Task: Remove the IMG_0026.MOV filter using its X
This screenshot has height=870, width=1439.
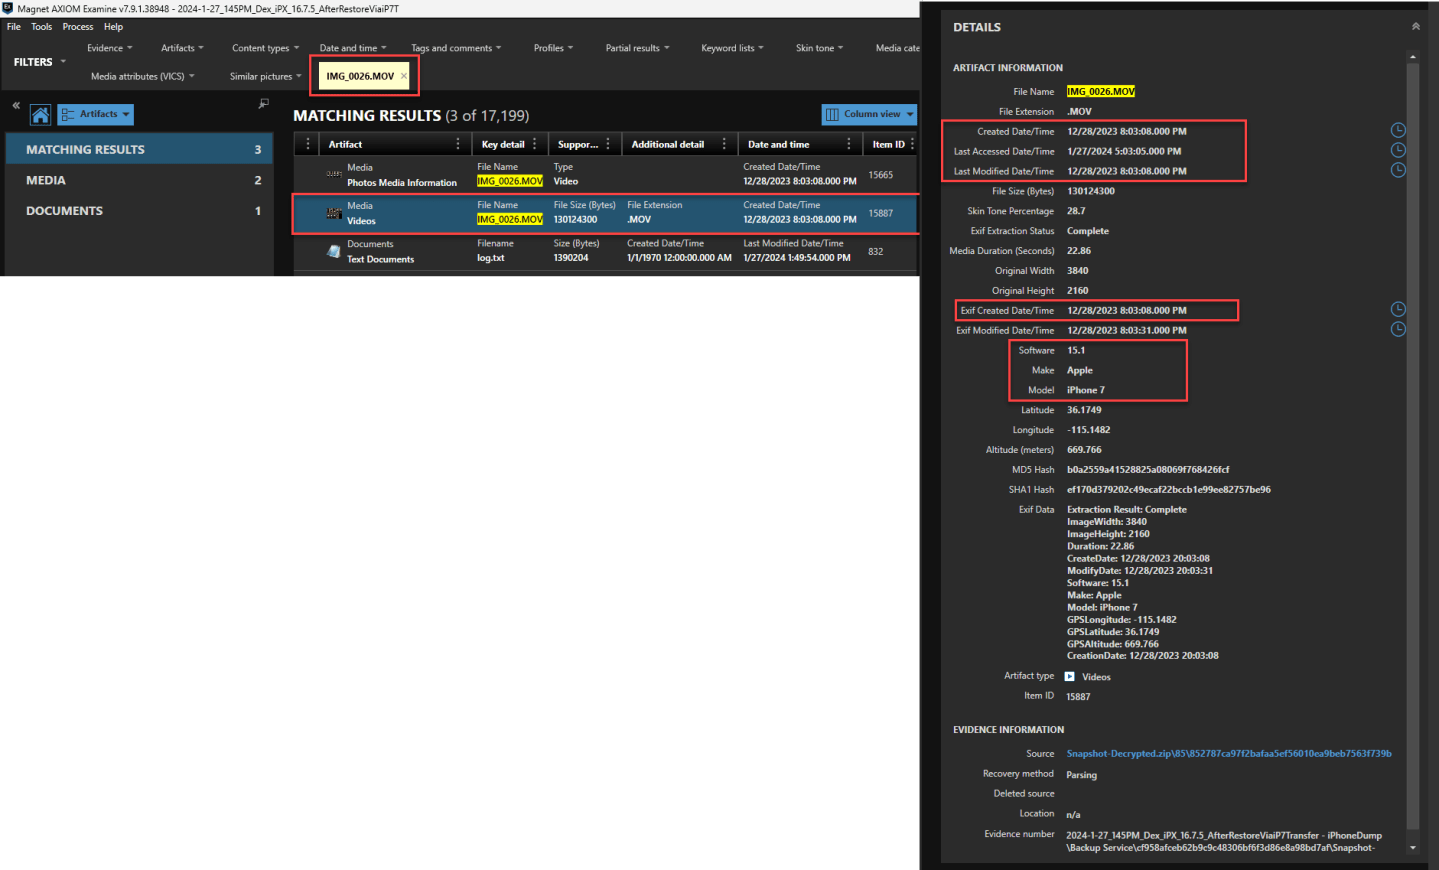Action: coord(404,76)
